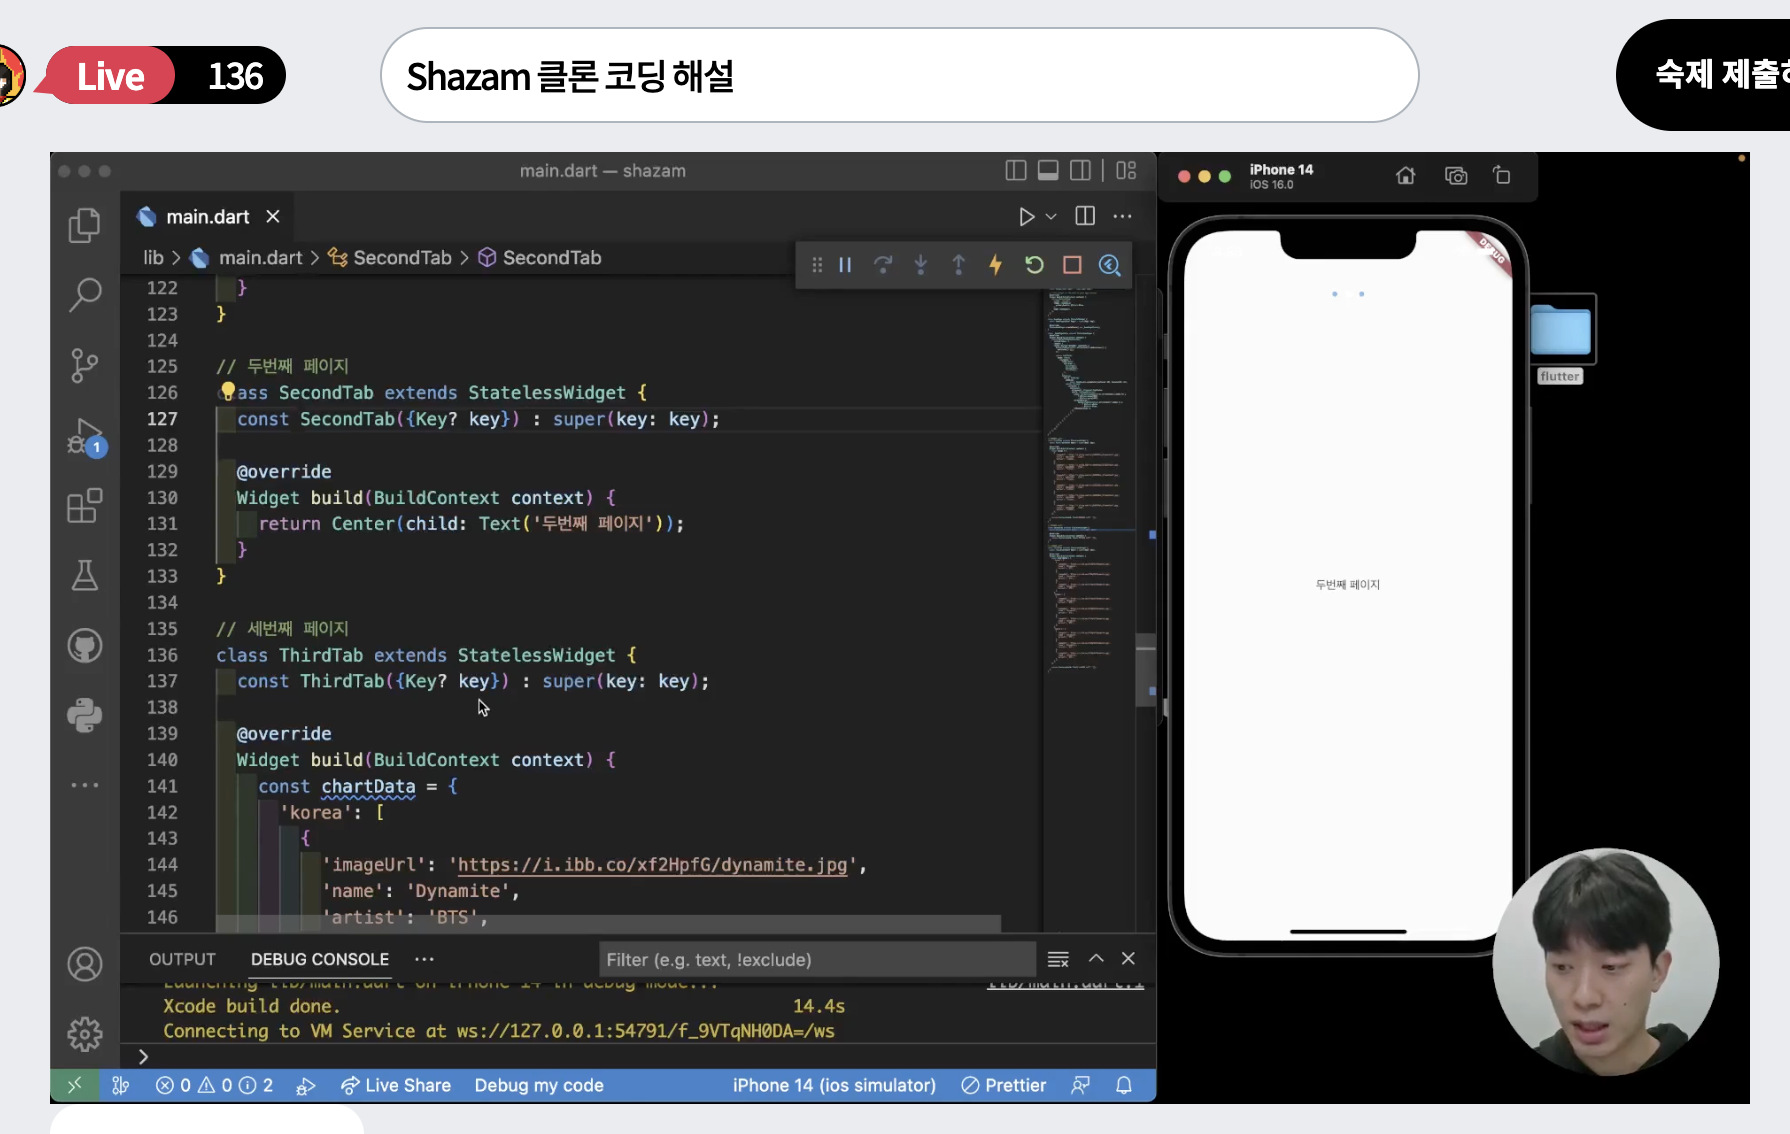Screen dimensions: 1790x1134
Task: Focus the debug console filter field
Action: pyautogui.click(x=816, y=960)
